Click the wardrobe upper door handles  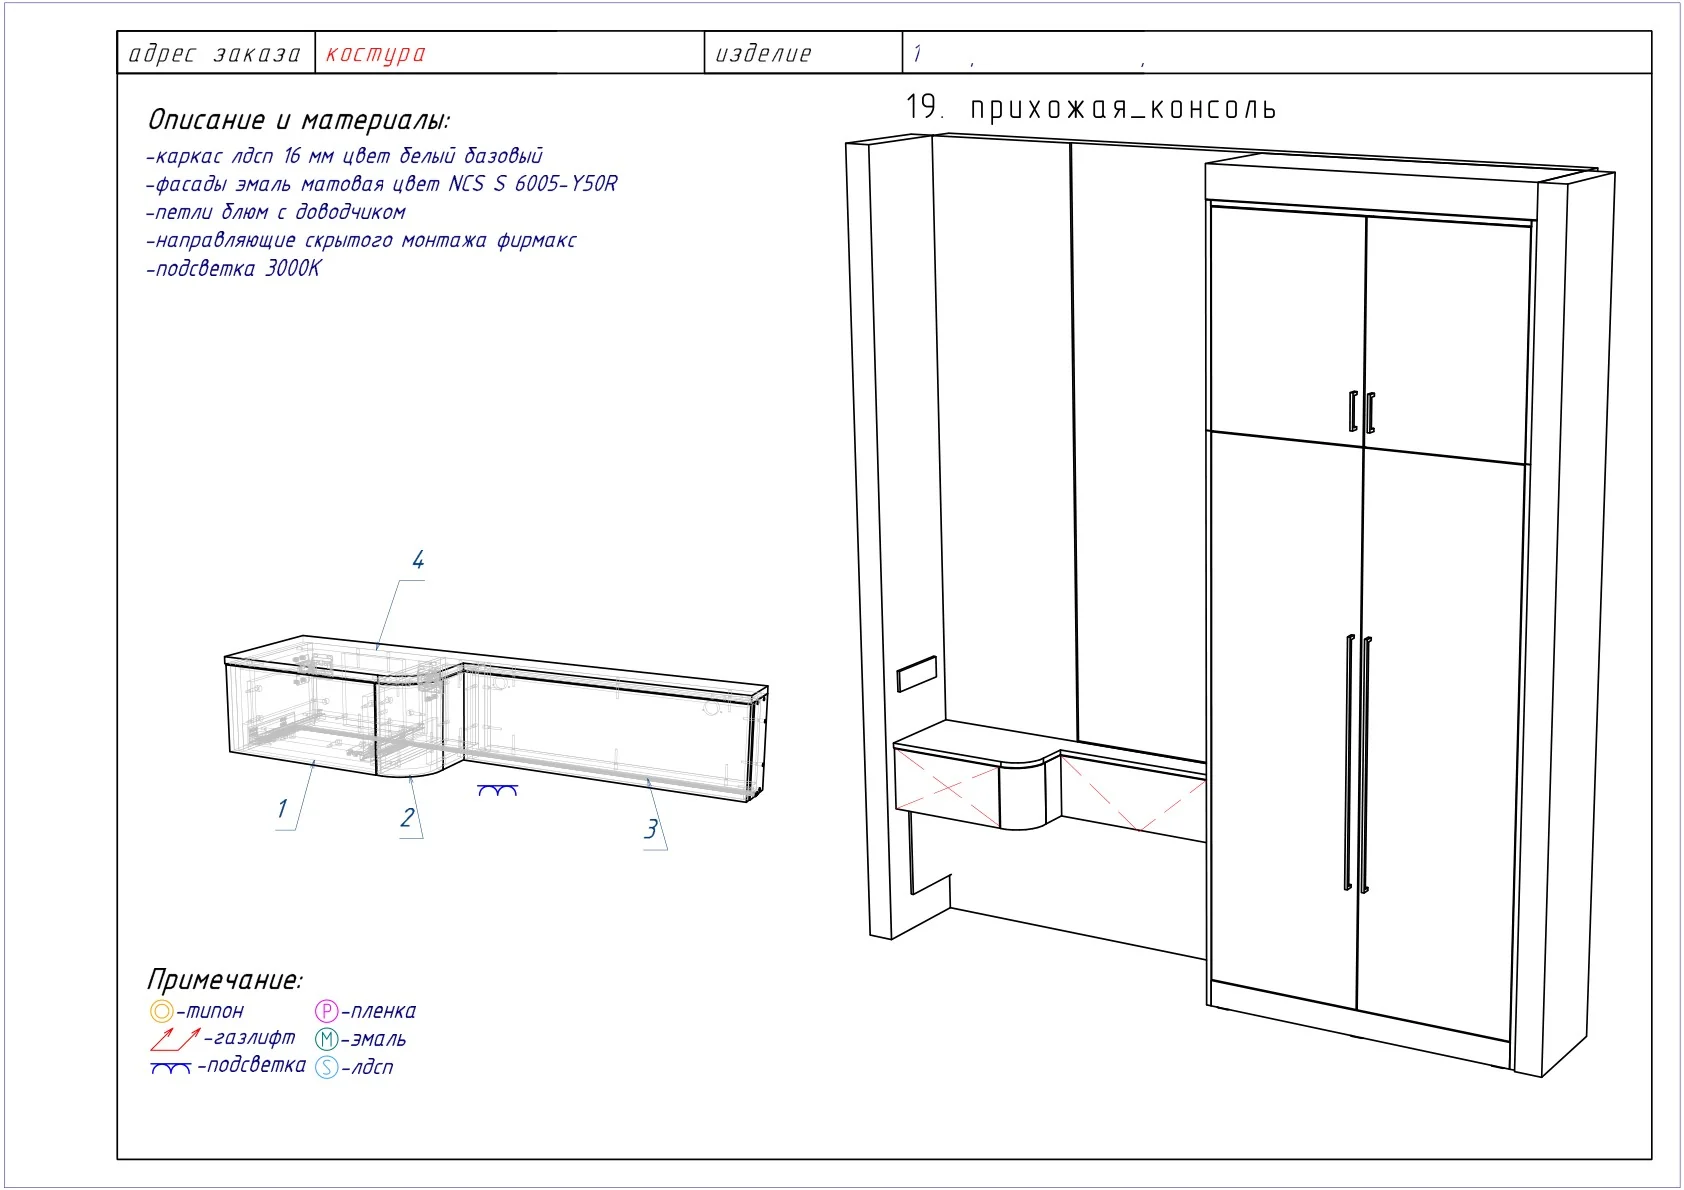[1362, 411]
